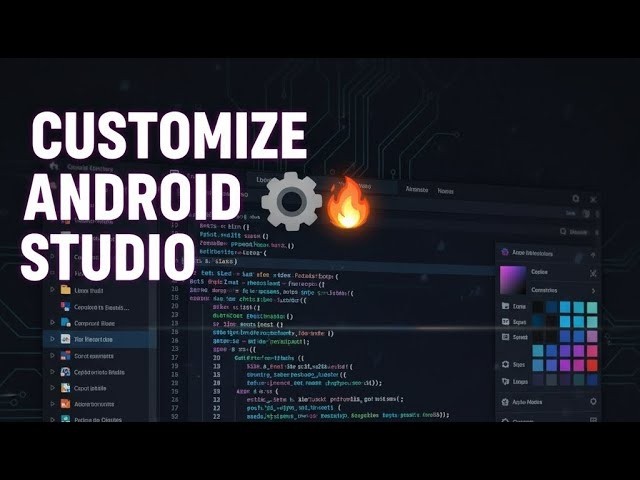Click the crossed-arrows icon right of the gradient square
This screenshot has width=640, height=480.
click(x=593, y=273)
